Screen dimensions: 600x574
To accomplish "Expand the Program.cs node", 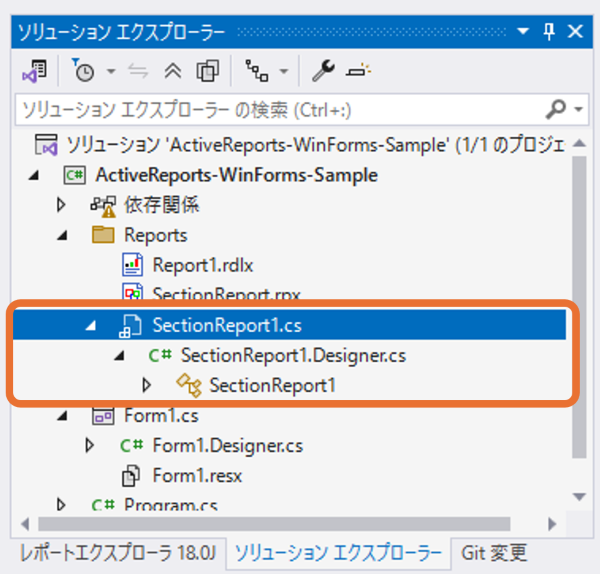I will [x=61, y=504].
